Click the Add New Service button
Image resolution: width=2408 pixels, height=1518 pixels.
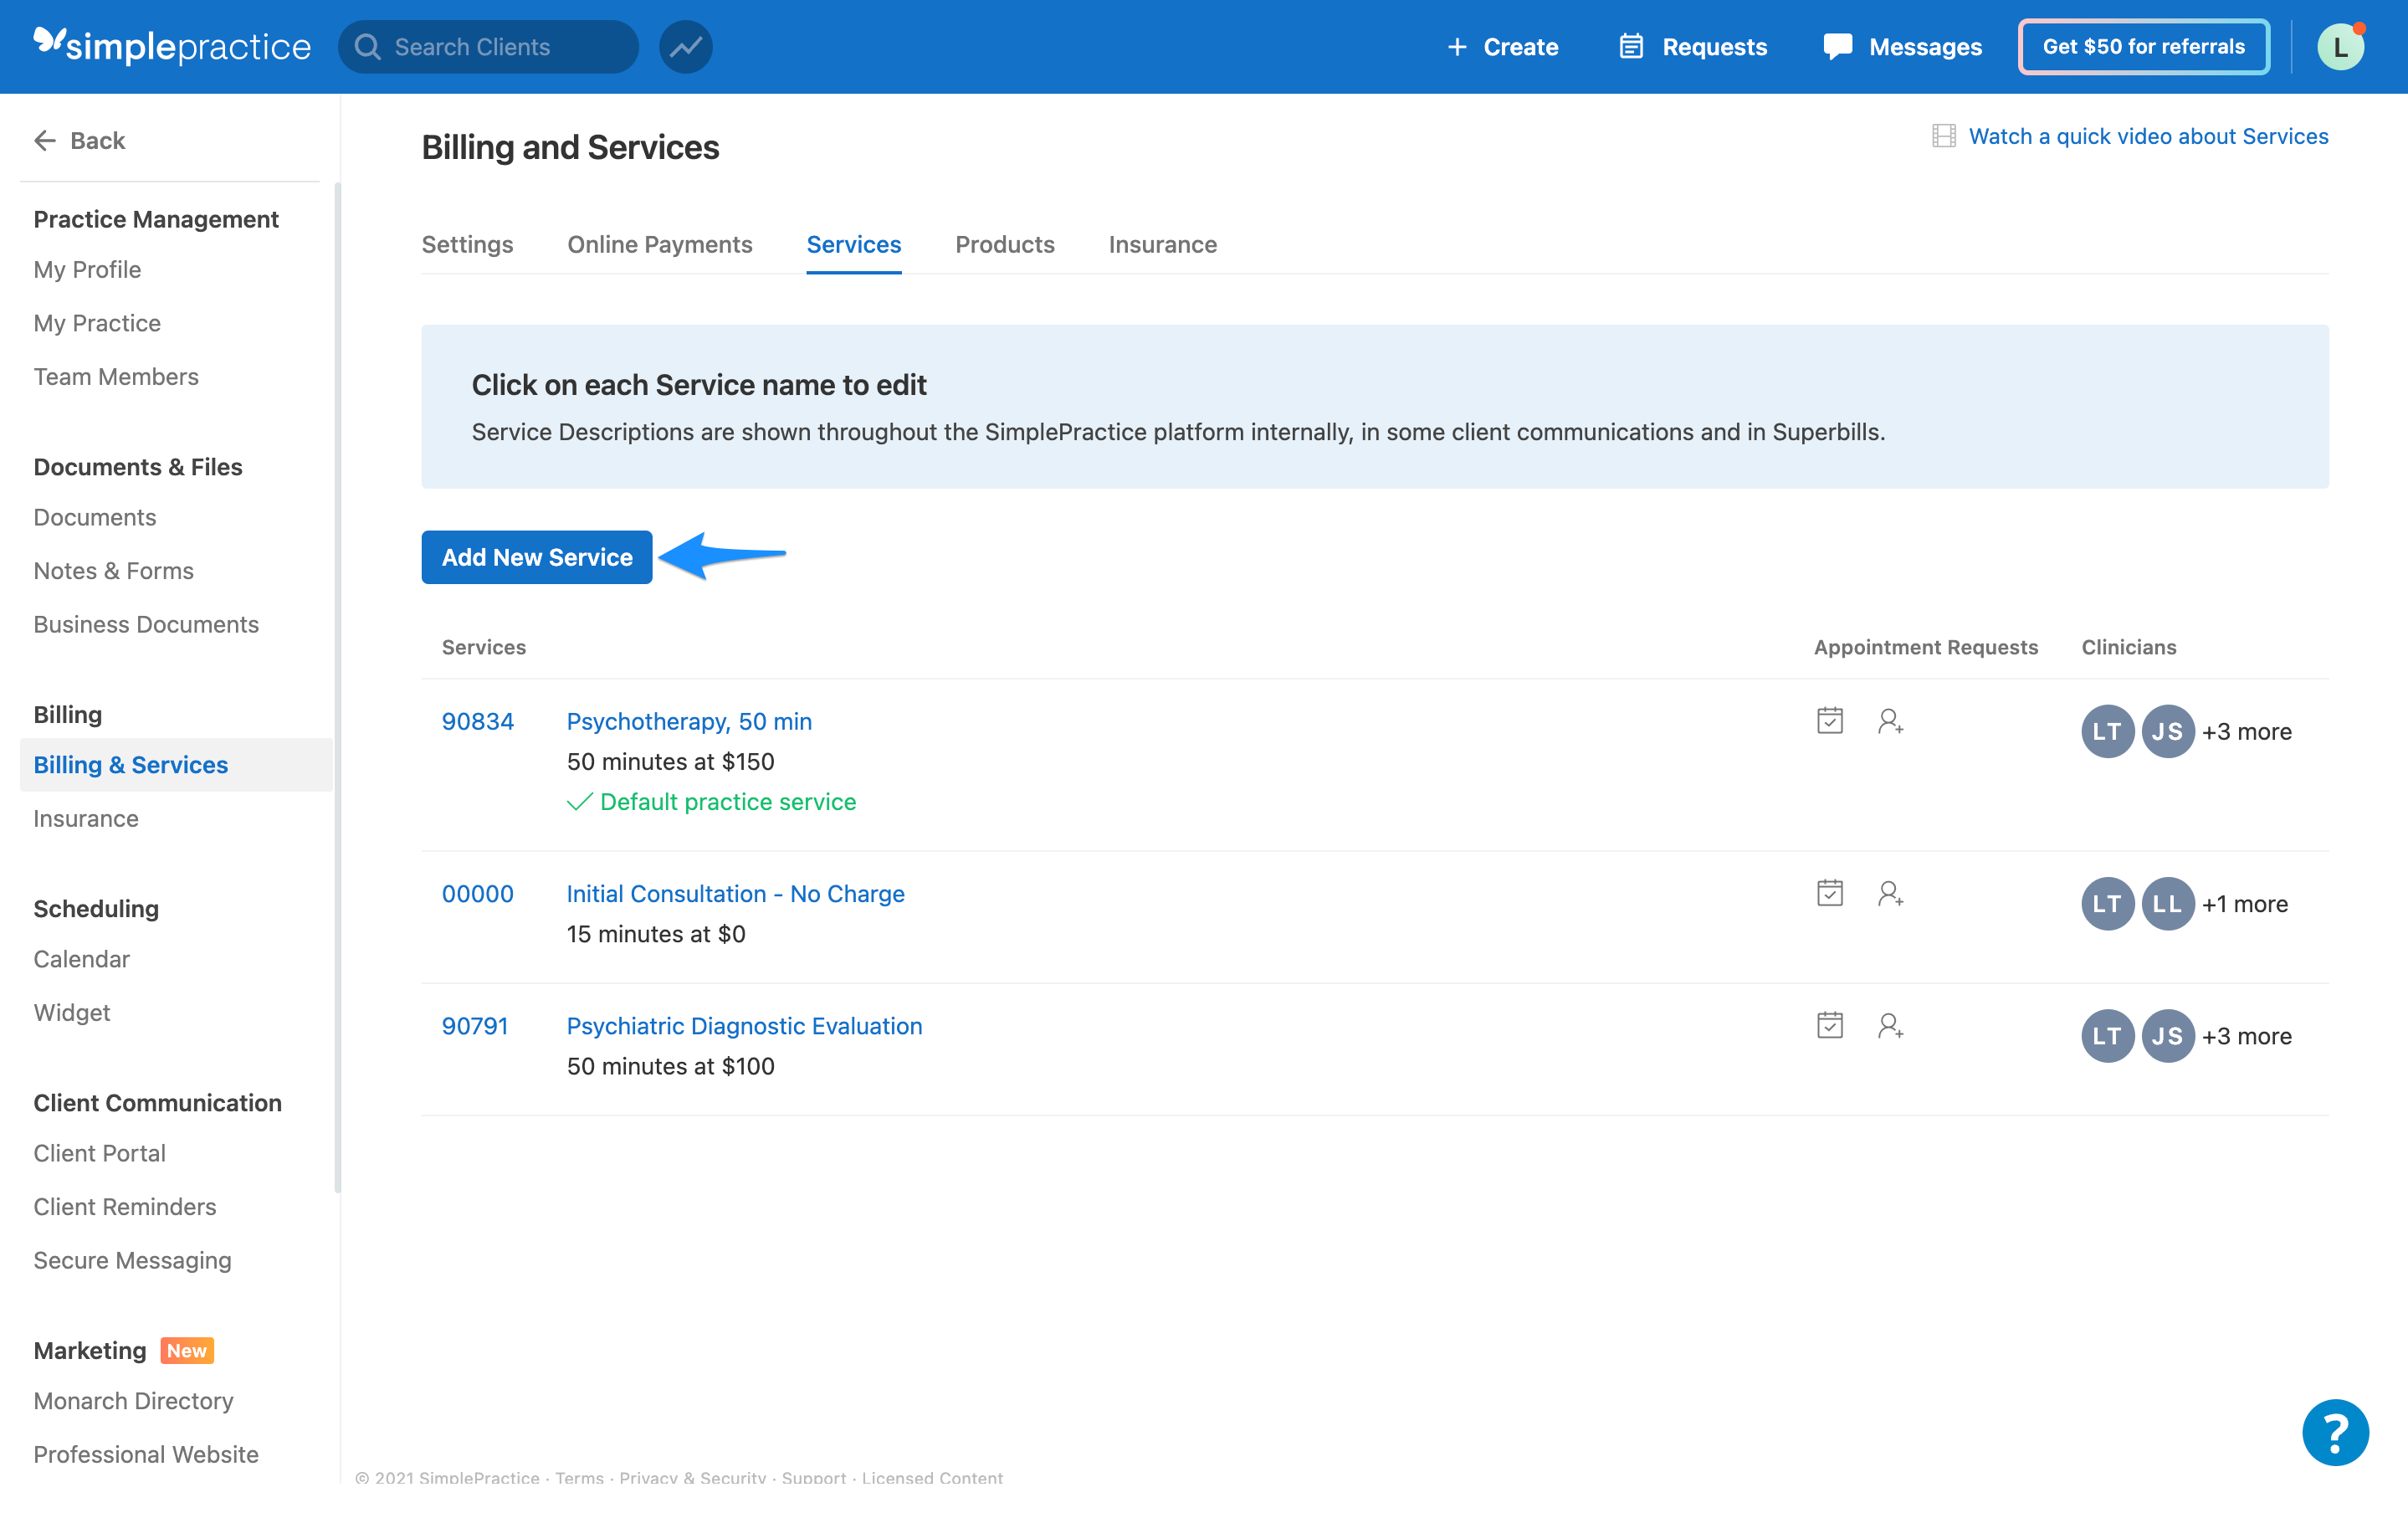coord(536,557)
